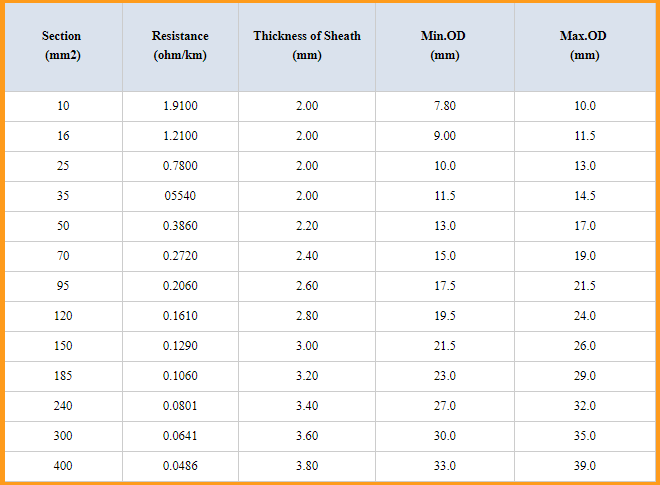This screenshot has width=660, height=485.
Task: Select resistance value 0.2720
Action: pyautogui.click(x=180, y=256)
